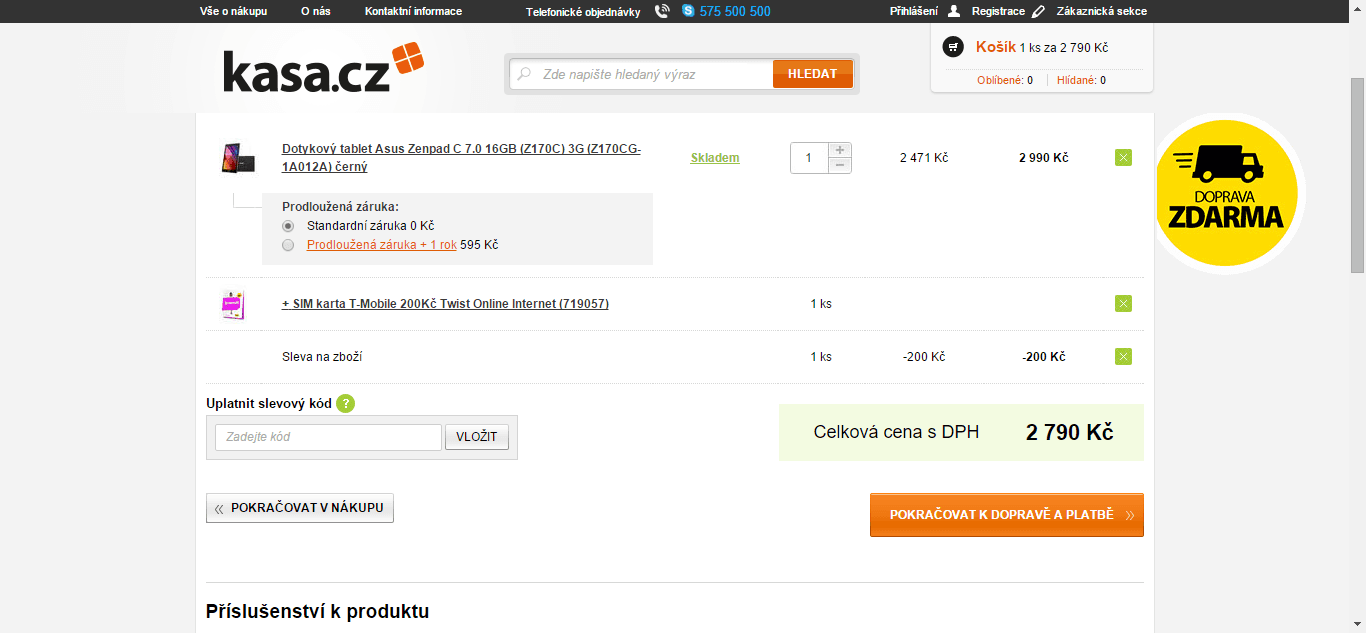Click the 2 790 Kč total price
Screen dimensions: 1366x633
pos(1069,432)
